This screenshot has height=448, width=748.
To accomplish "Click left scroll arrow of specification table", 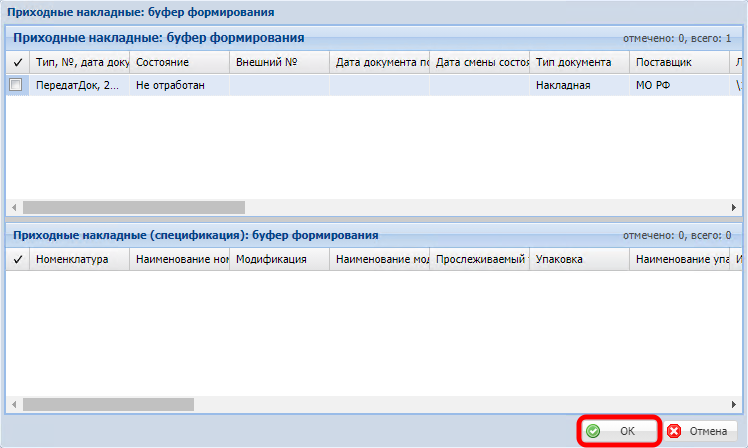I will [15, 404].
